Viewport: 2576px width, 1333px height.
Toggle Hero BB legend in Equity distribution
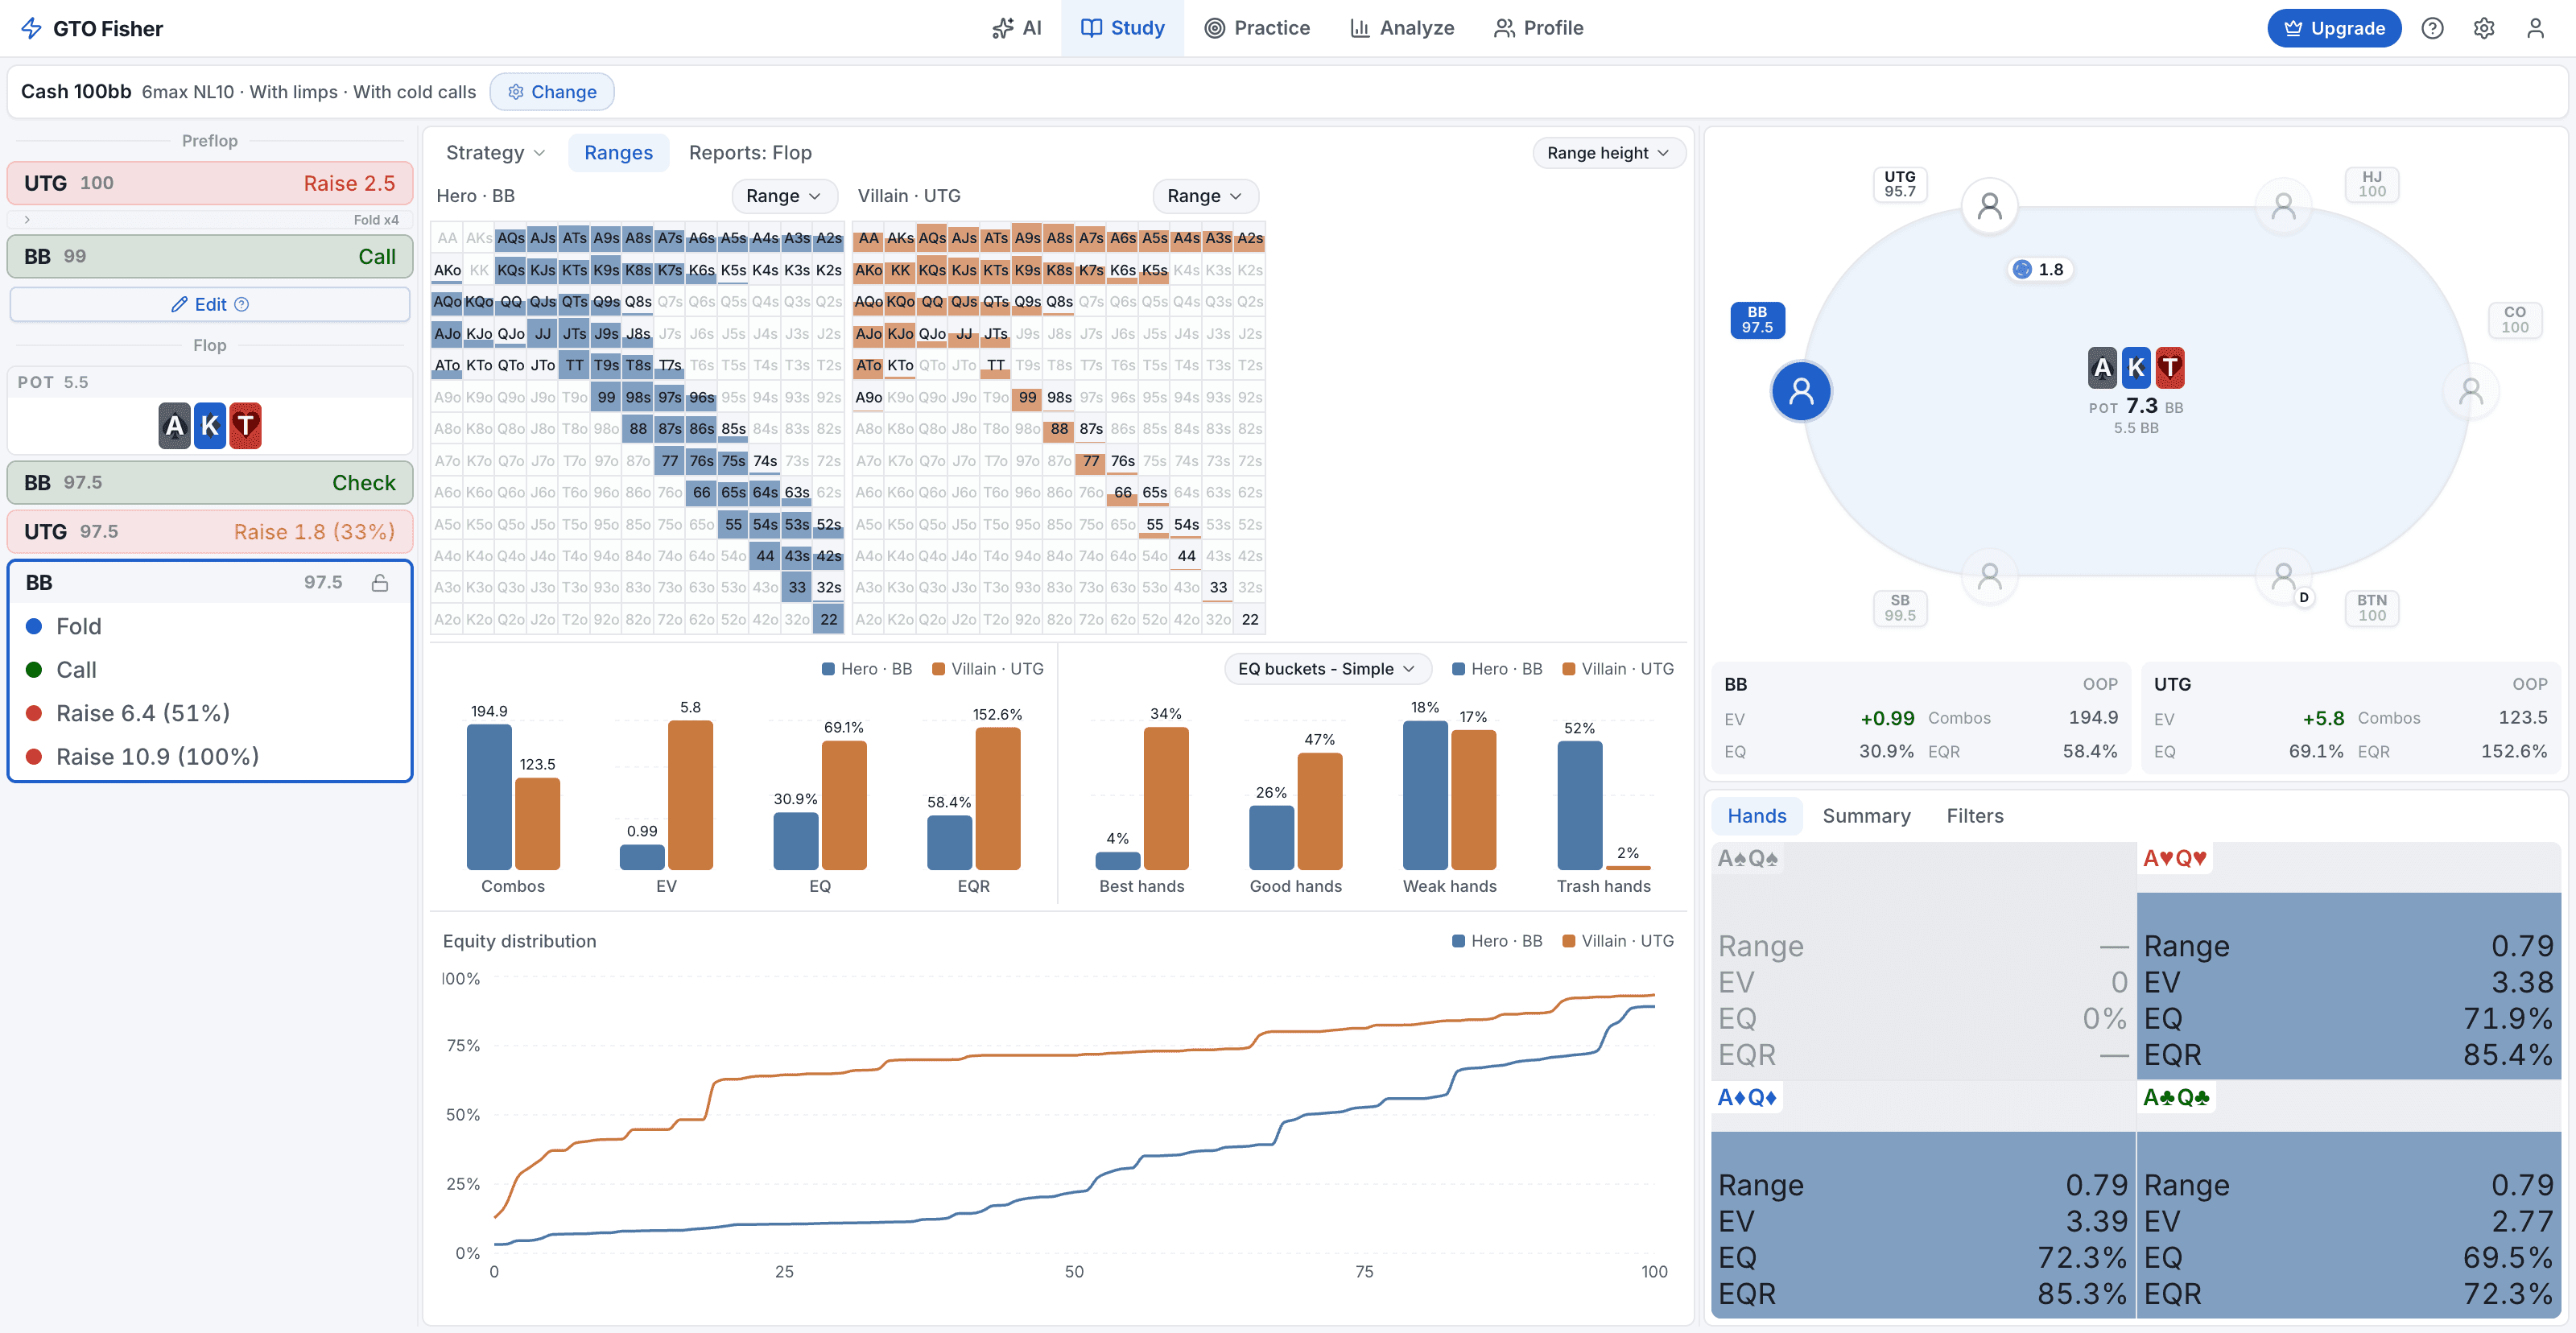coord(1496,941)
